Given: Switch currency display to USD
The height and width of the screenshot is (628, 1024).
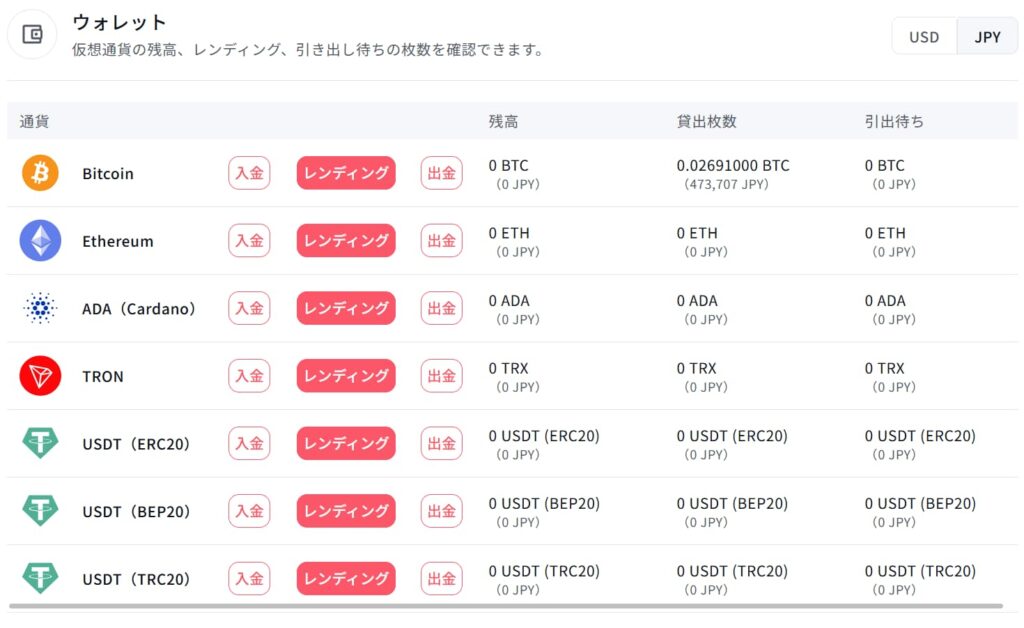Looking at the screenshot, I should coord(924,37).
